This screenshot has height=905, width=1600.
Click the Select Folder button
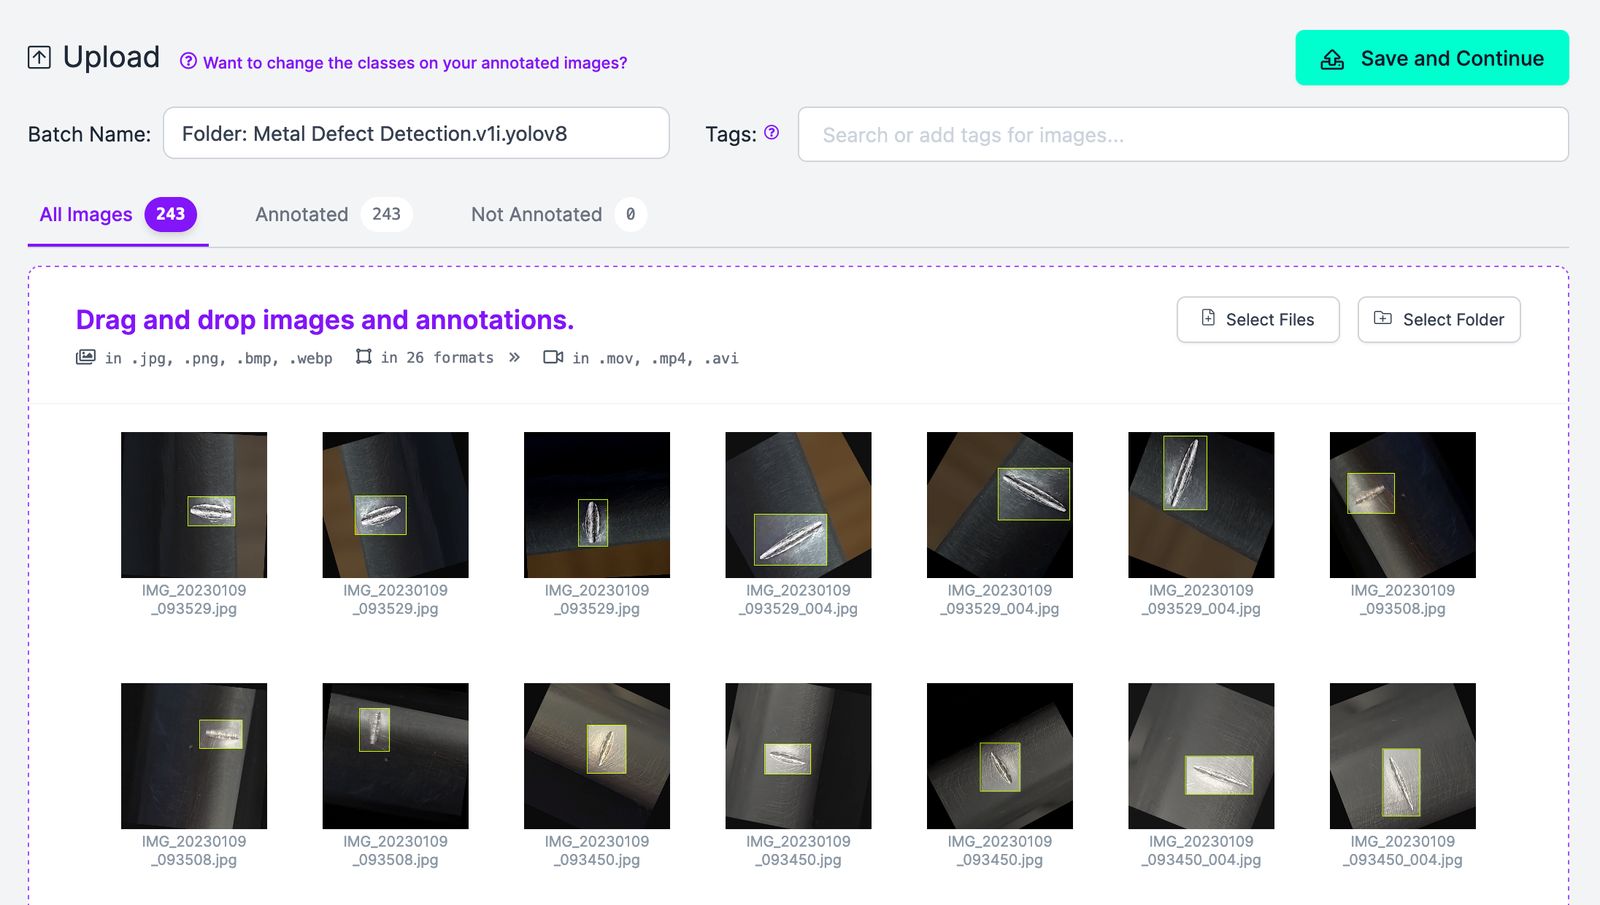[x=1439, y=319]
